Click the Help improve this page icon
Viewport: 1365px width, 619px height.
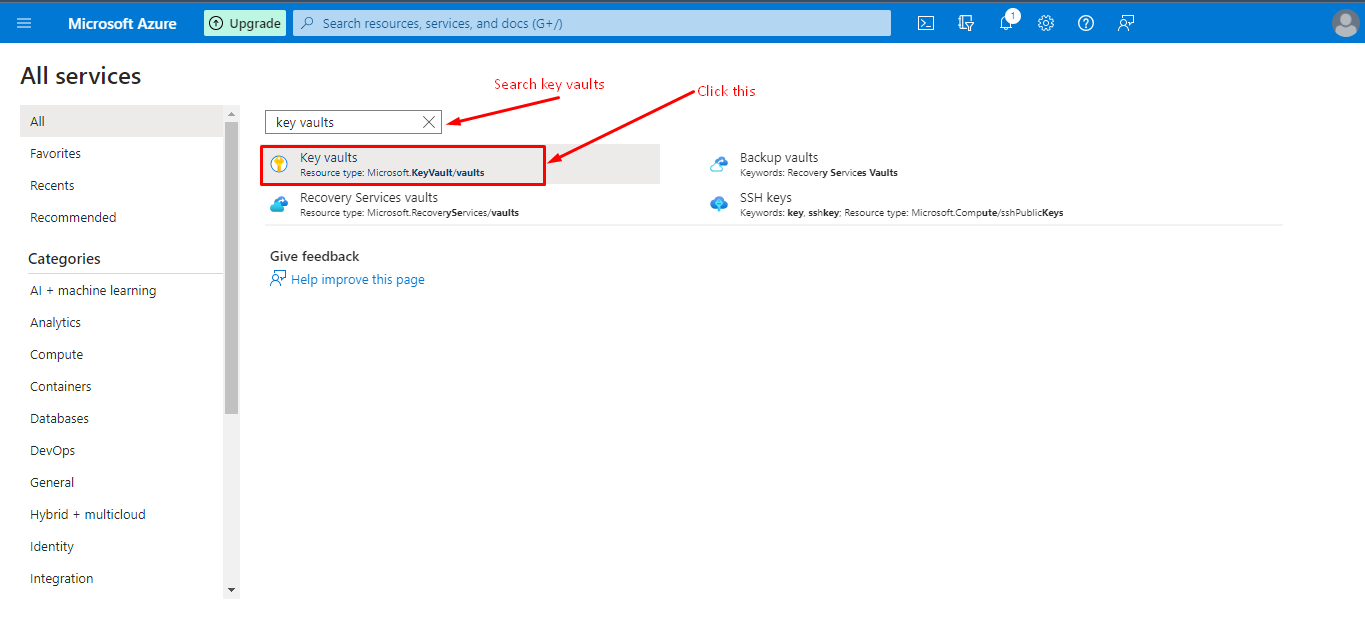tap(278, 279)
